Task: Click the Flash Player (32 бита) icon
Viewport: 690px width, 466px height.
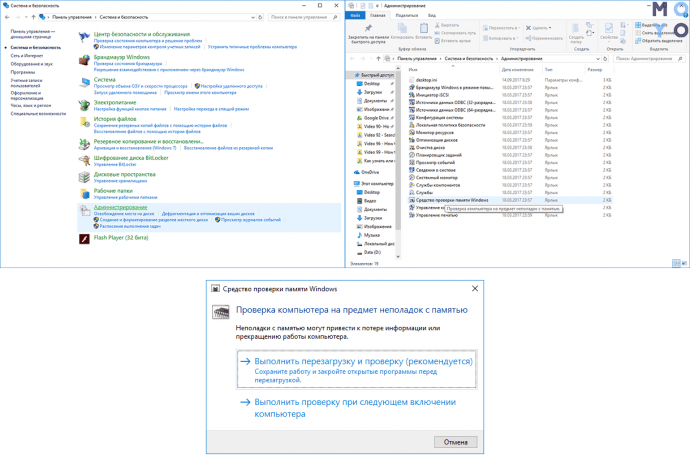Action: coord(84,239)
